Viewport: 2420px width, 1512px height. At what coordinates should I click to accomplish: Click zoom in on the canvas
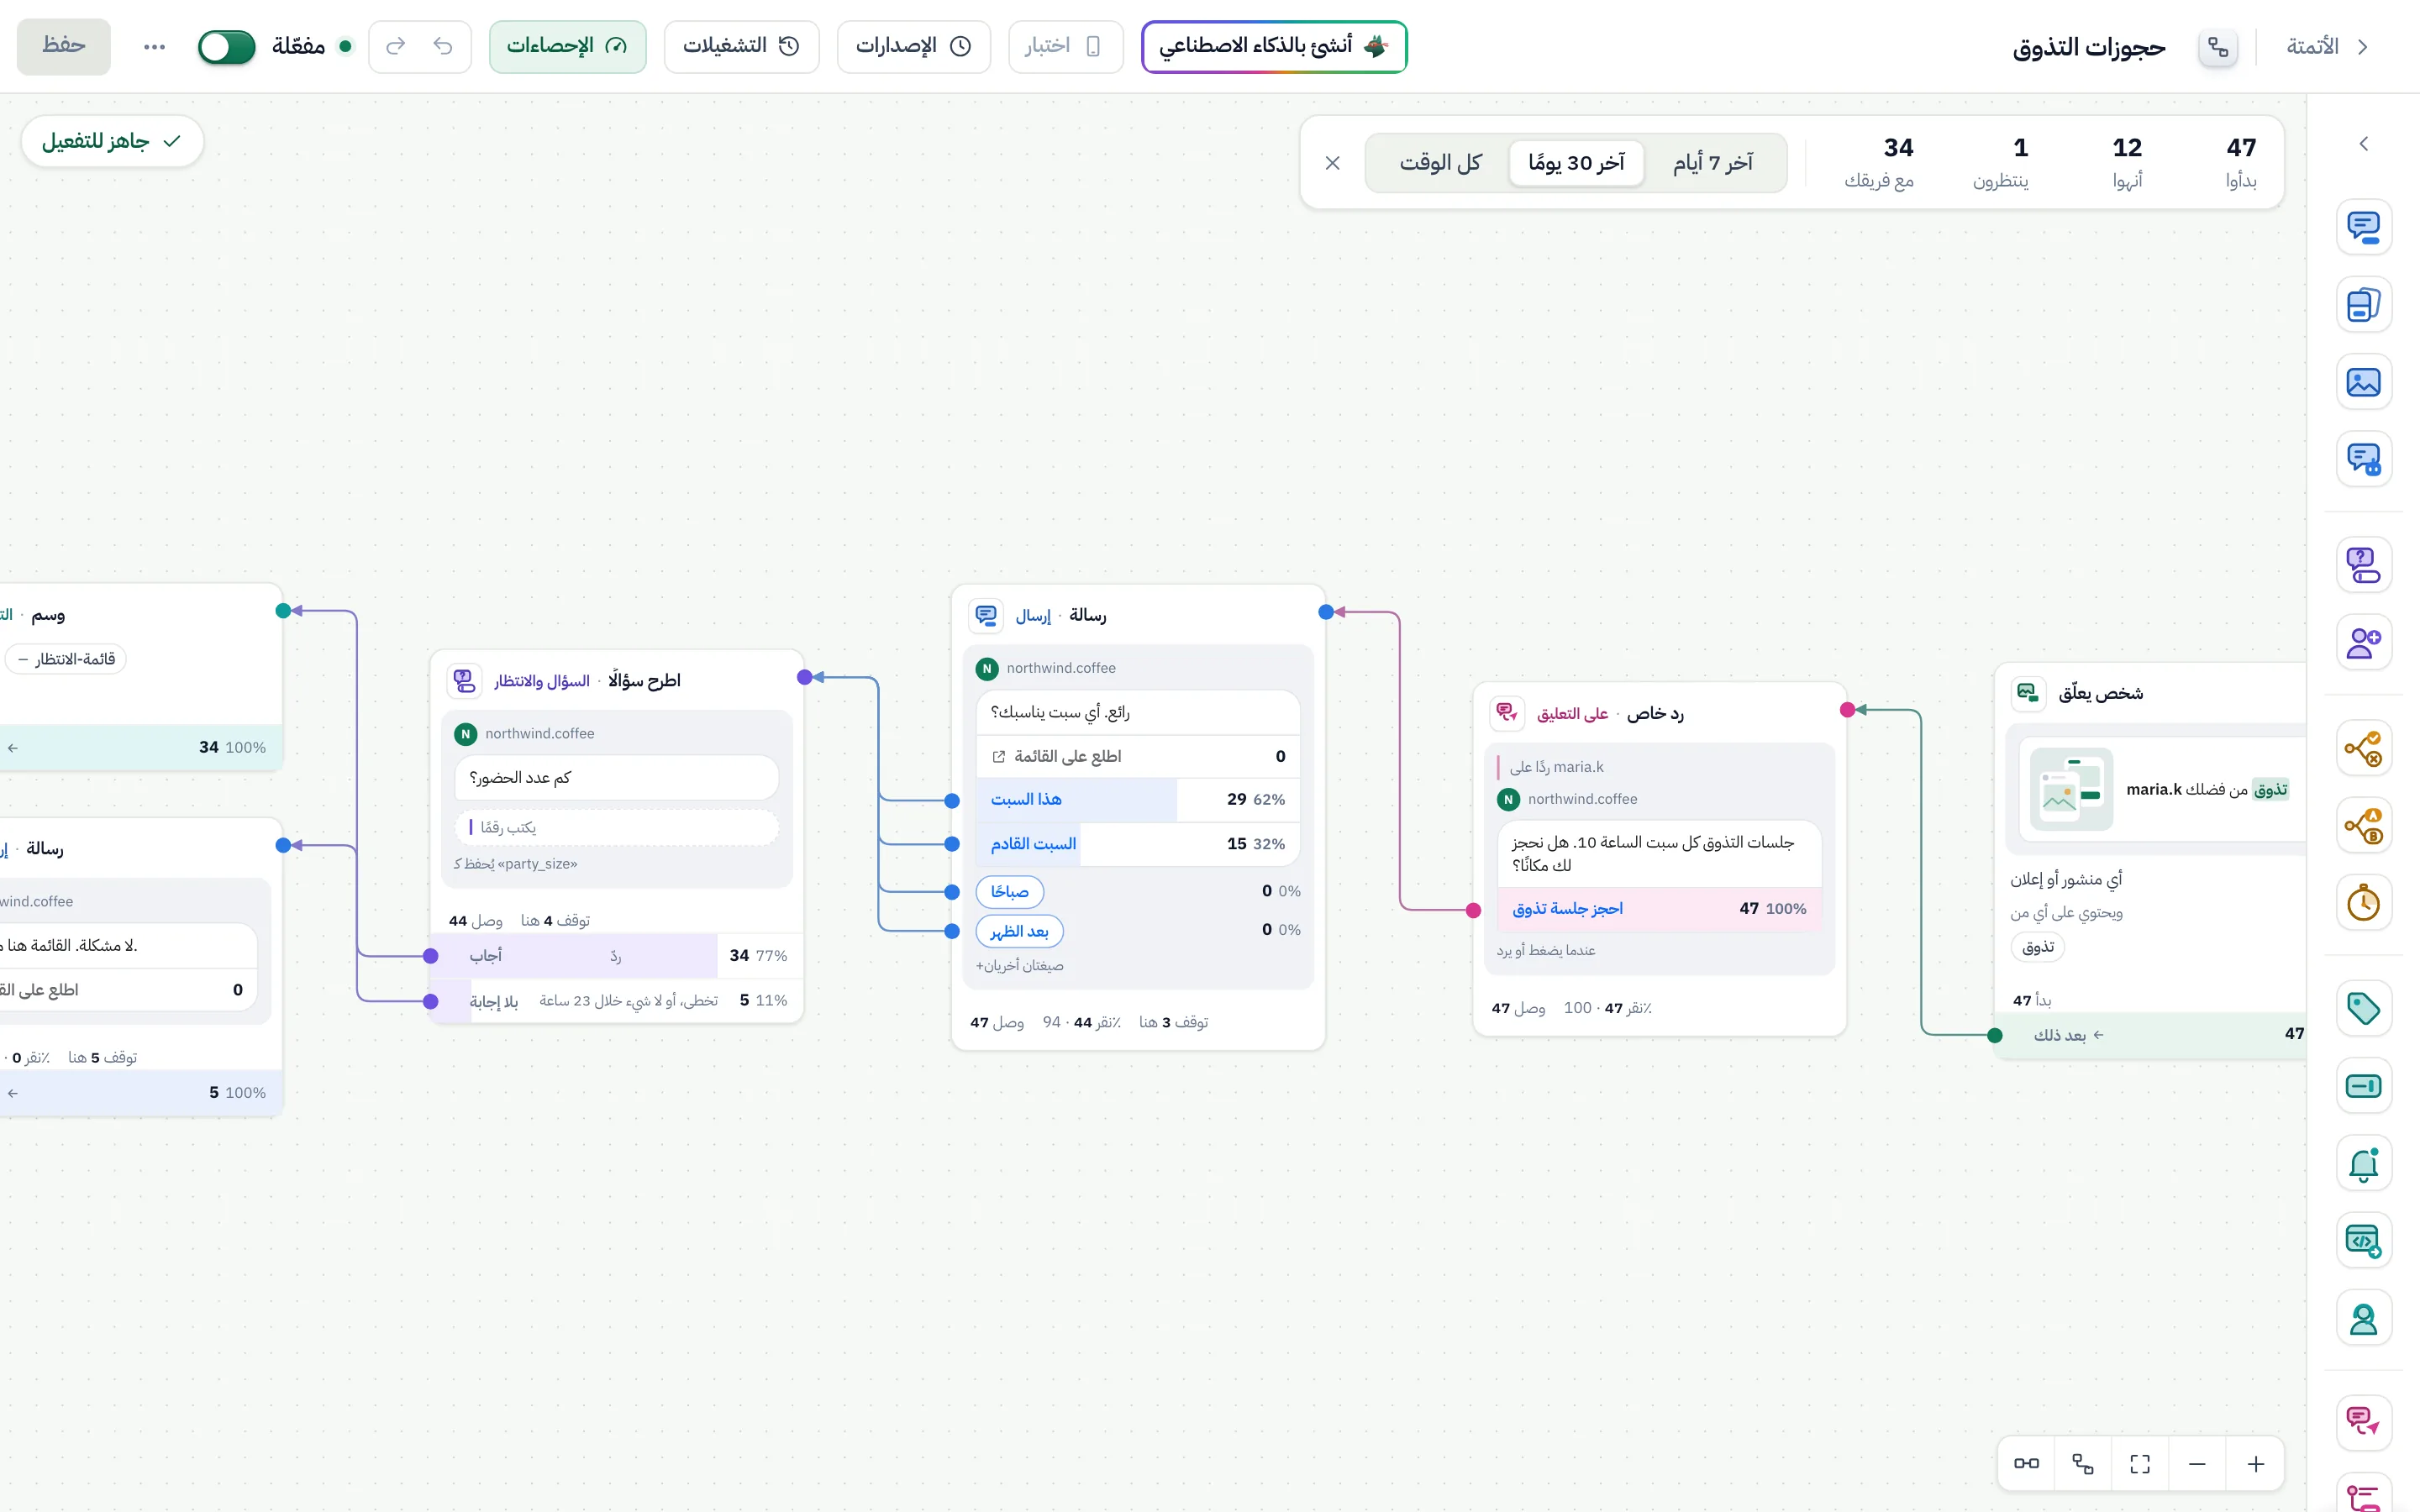tap(2255, 1464)
